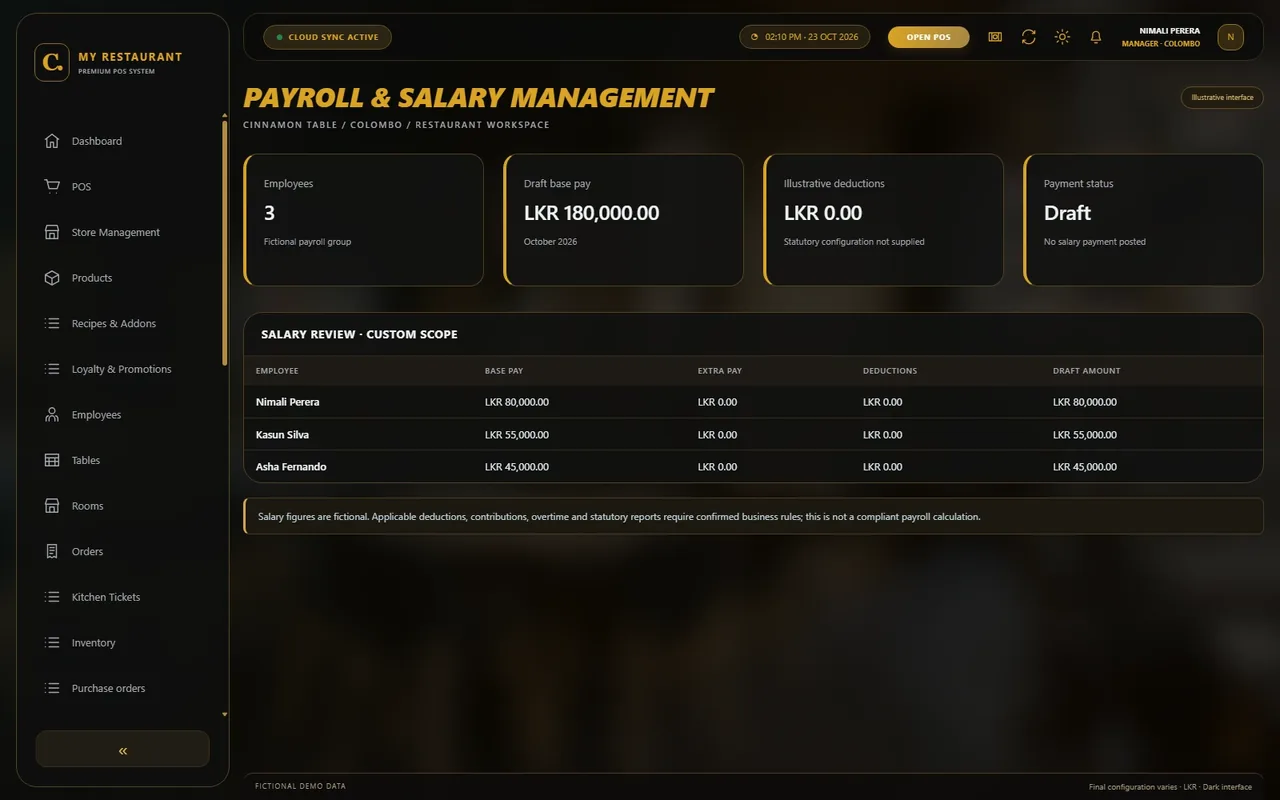This screenshot has height=800, width=1280.
Task: Select the Nimali Perera employee row name
Action: [288, 402]
